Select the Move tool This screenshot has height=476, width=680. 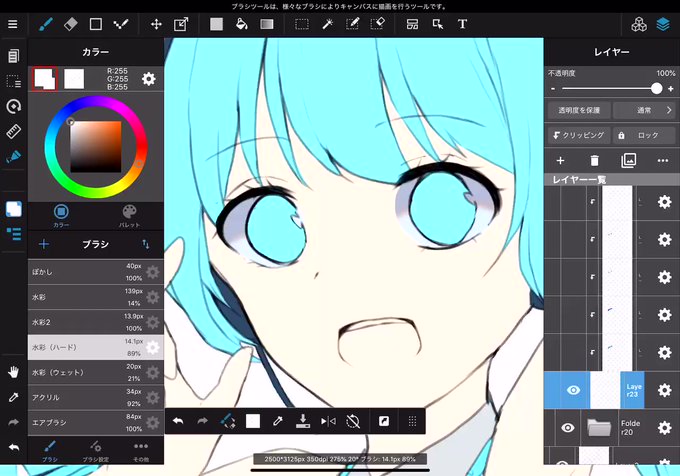[156, 24]
